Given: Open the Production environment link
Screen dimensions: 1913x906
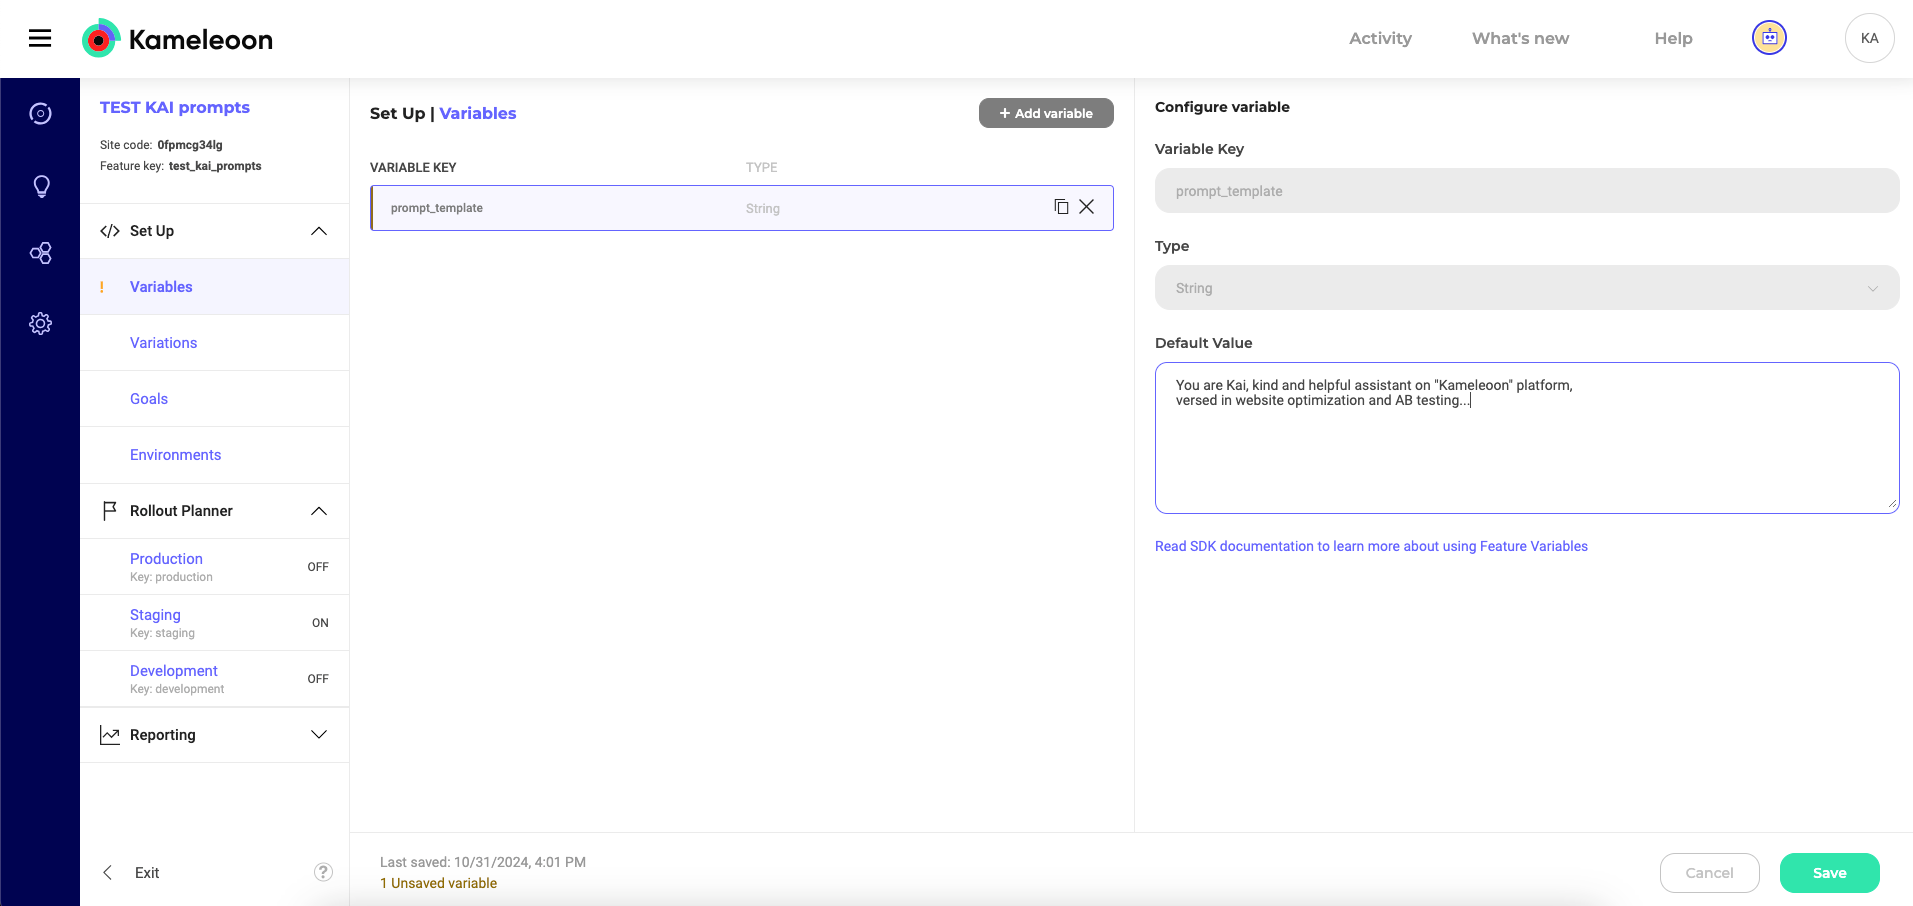Looking at the screenshot, I should (x=166, y=559).
